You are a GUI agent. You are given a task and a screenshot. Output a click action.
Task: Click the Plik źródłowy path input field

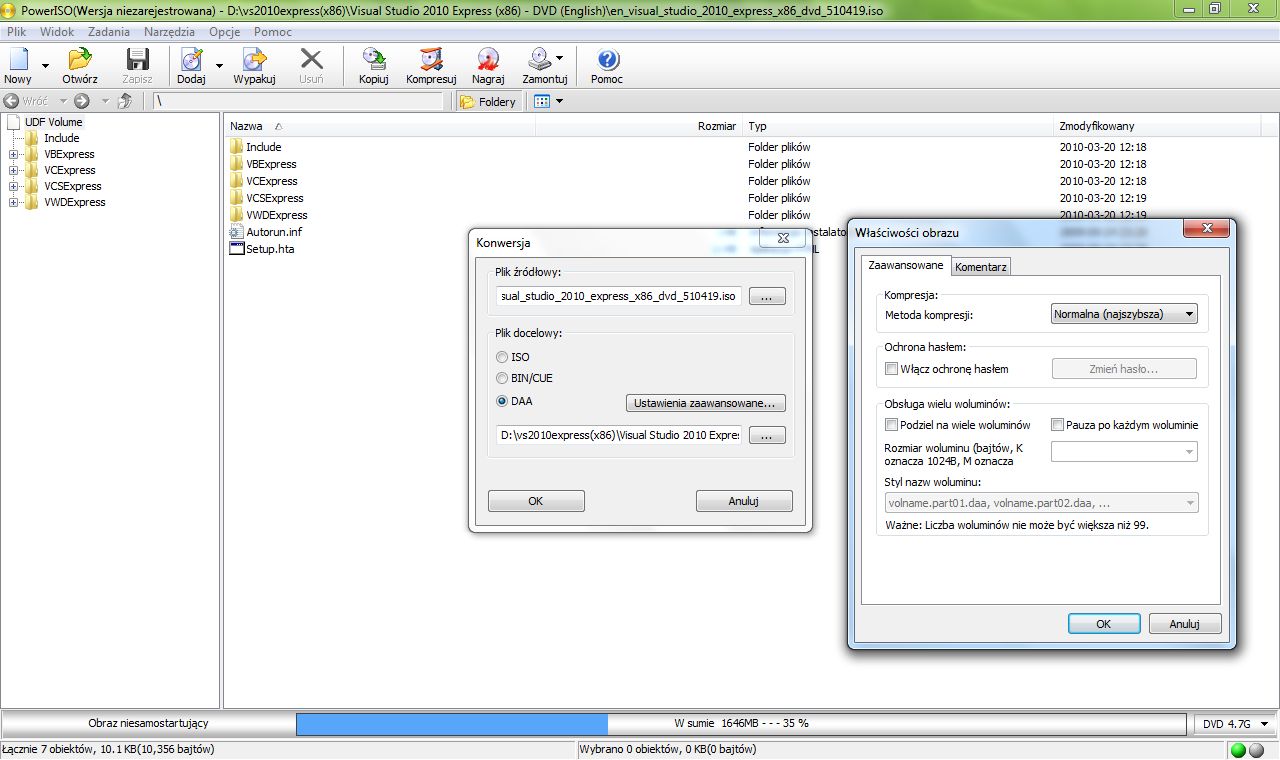click(x=619, y=296)
